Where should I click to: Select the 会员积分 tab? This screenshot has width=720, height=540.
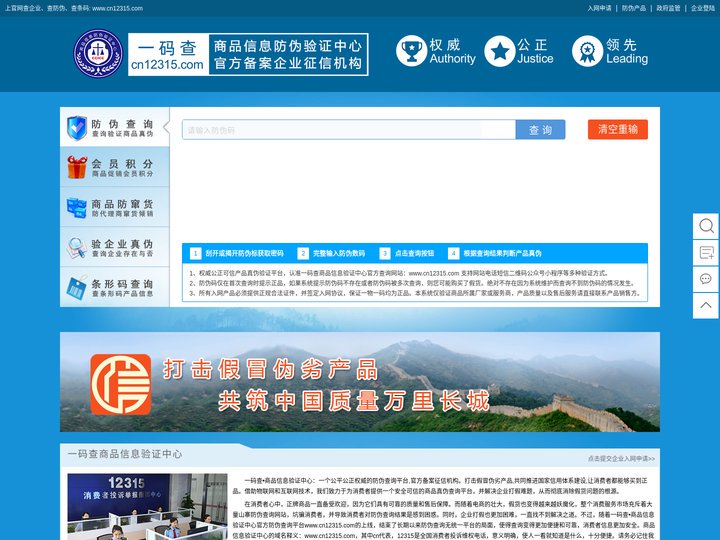point(115,167)
